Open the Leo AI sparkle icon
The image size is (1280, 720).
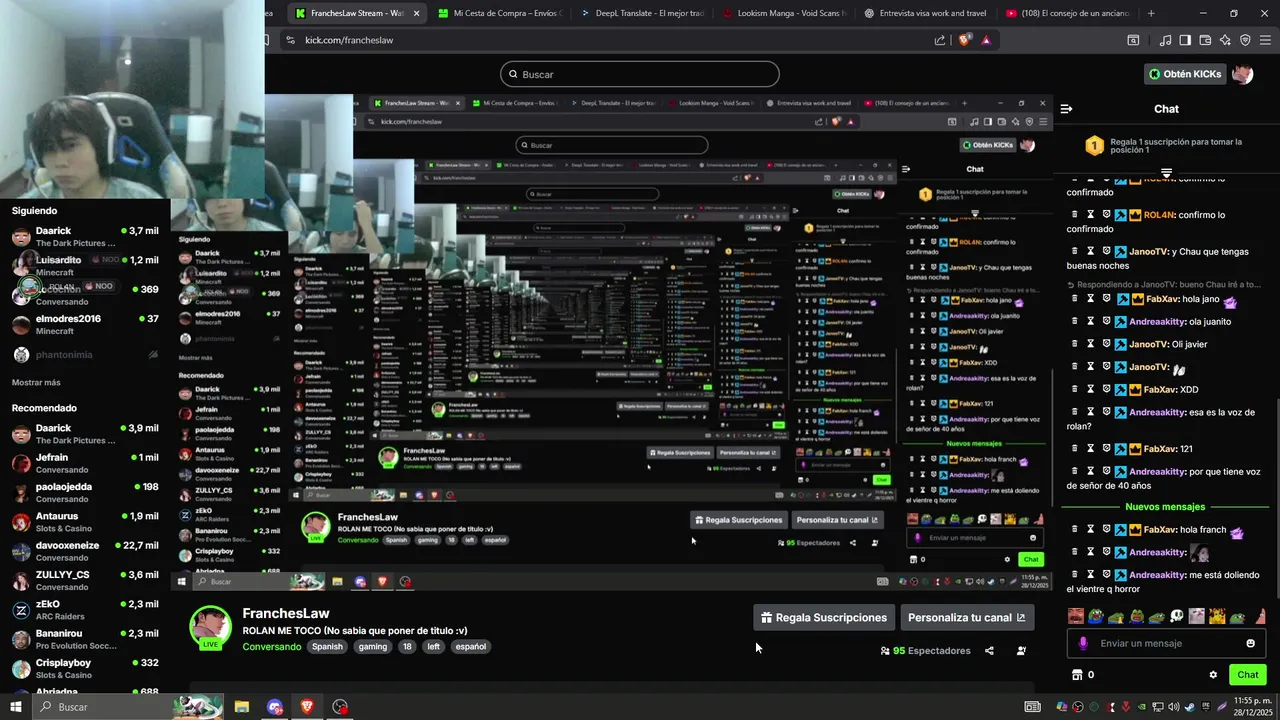point(1225,40)
